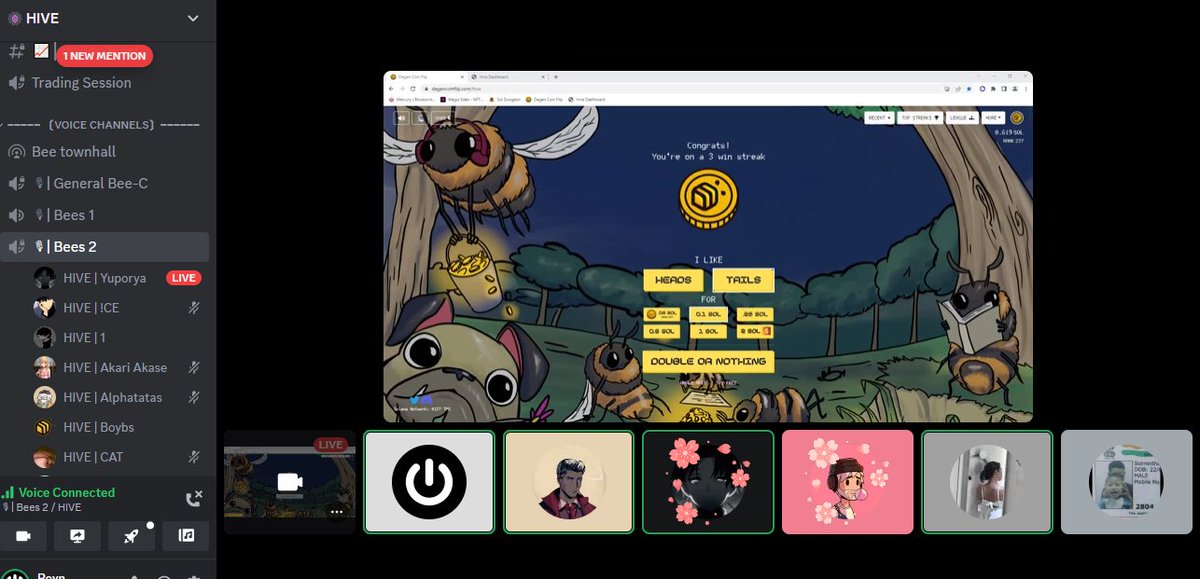Open the RECENT dropdown in the stream
This screenshot has width=1200, height=579.
coord(879,117)
